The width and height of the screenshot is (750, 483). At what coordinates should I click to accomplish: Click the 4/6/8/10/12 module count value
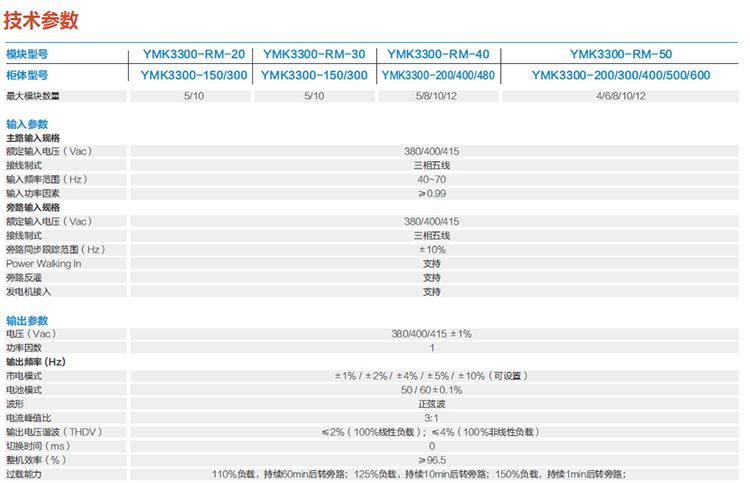pyautogui.click(x=621, y=96)
